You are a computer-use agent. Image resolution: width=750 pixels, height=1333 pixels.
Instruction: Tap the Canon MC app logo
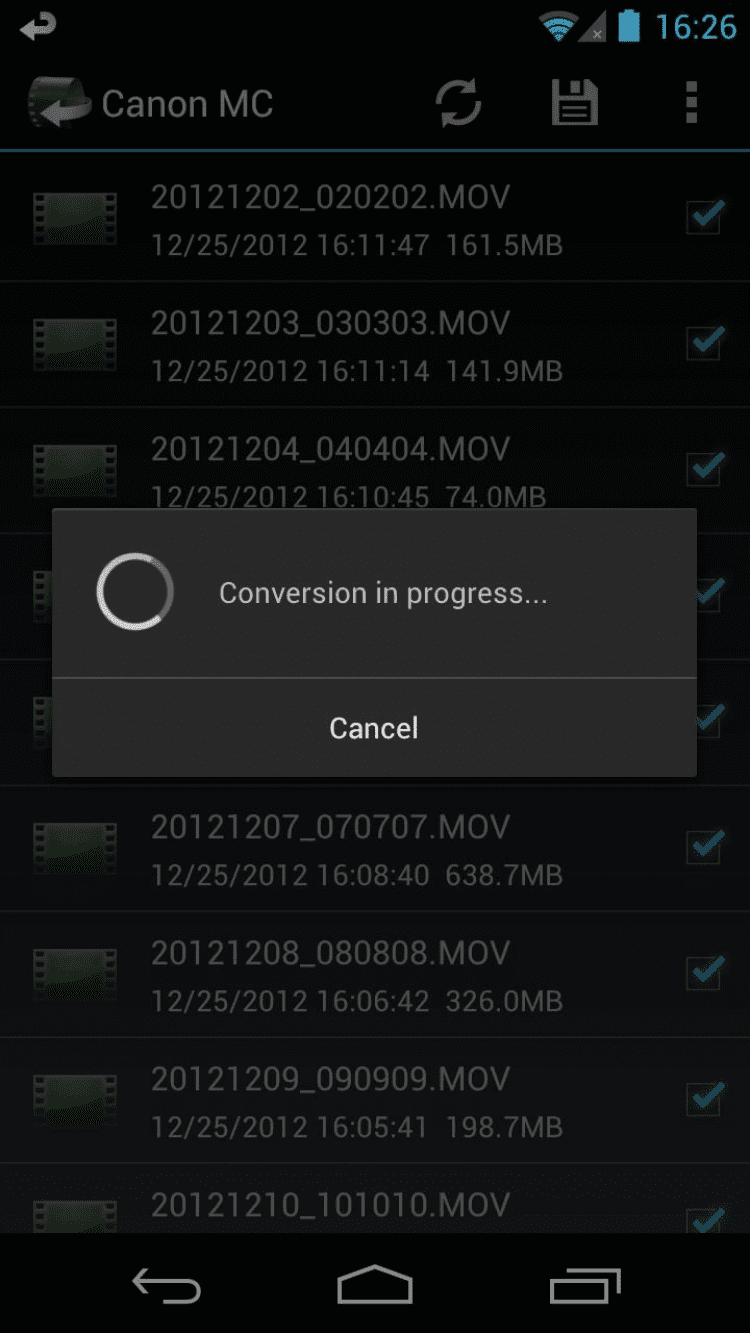point(59,103)
